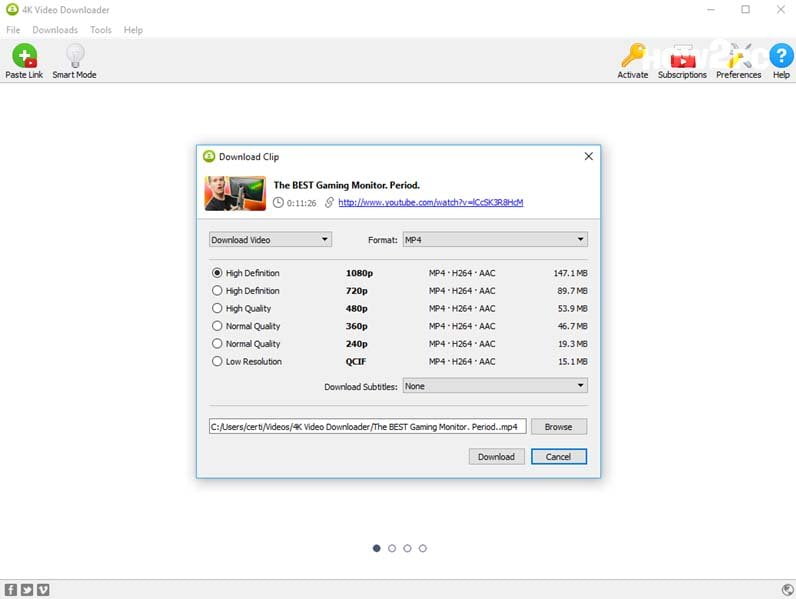The width and height of the screenshot is (796, 599).
Task: Open the Facebook icon in status bar
Action: point(11,589)
